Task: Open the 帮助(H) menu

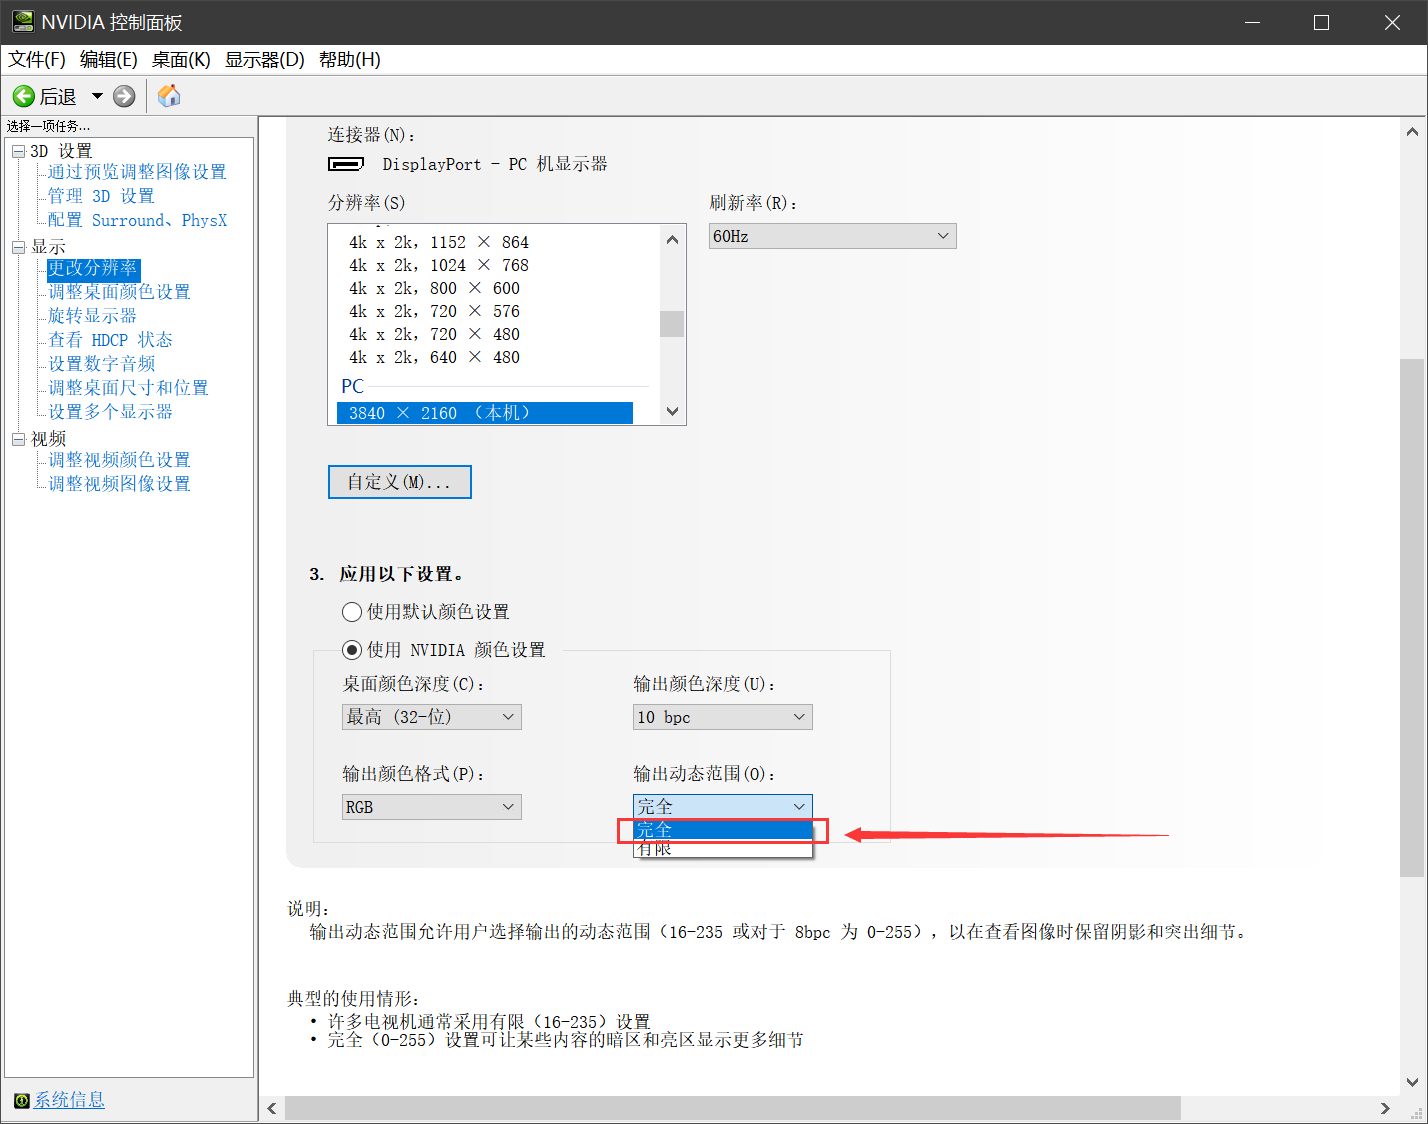Action: (350, 60)
